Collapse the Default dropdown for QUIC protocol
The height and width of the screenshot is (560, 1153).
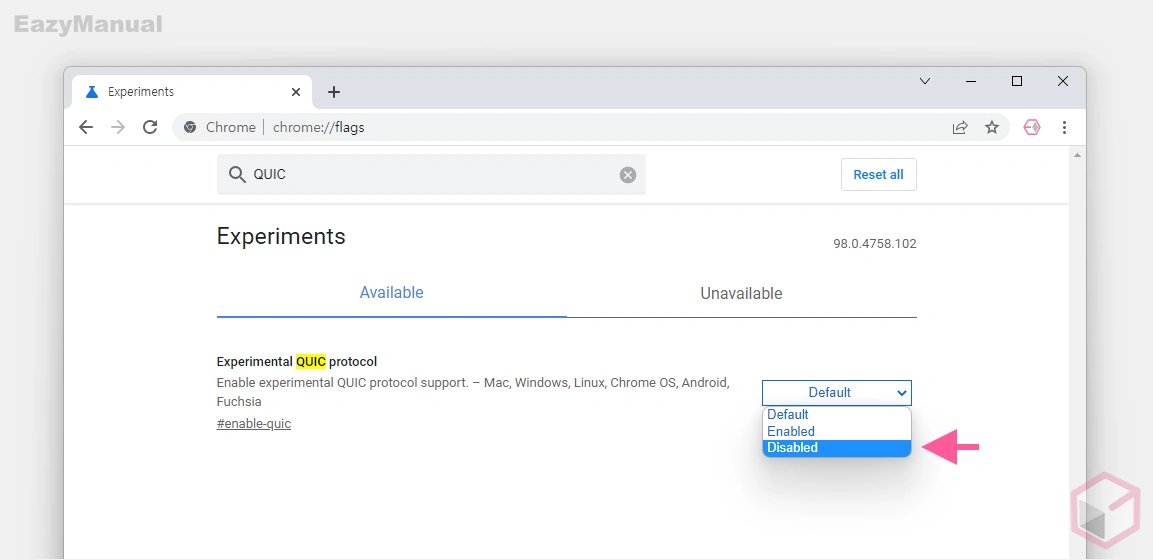point(837,392)
